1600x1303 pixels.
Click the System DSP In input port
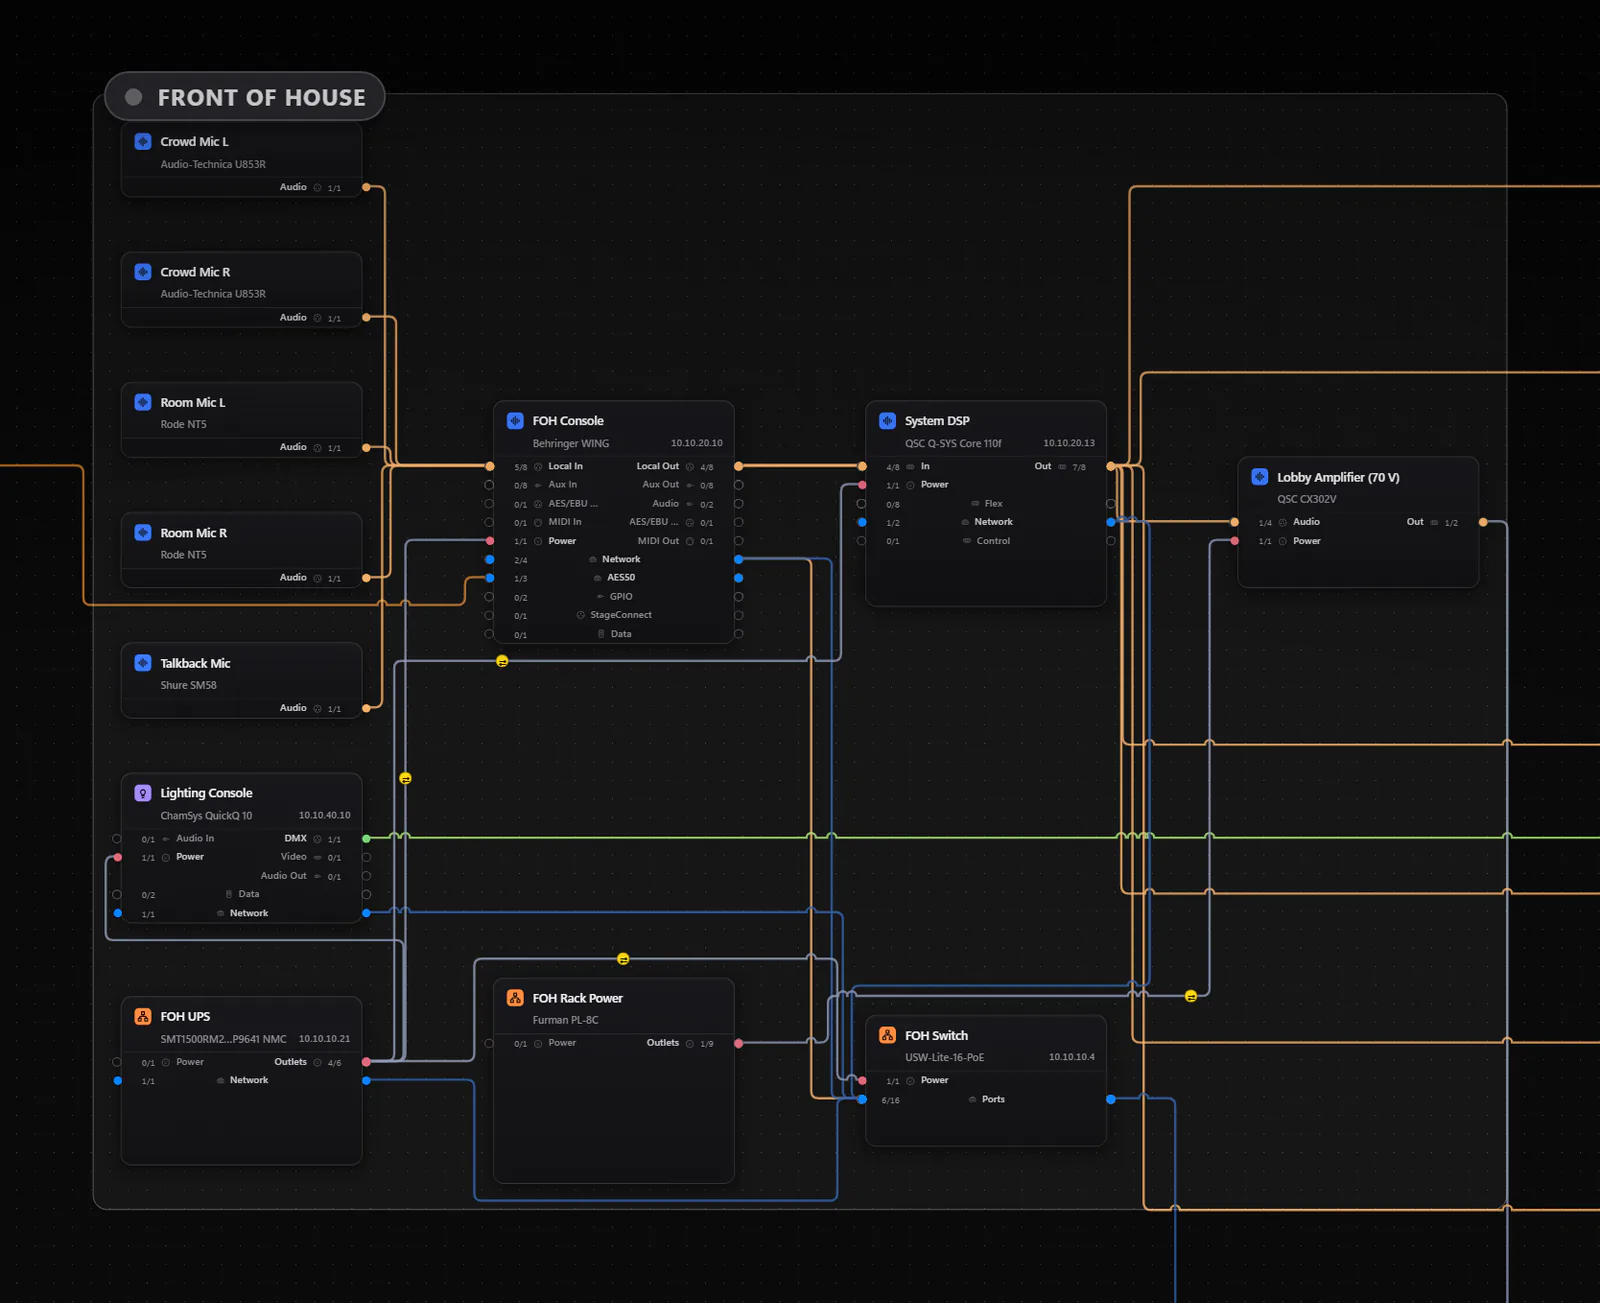click(x=862, y=466)
